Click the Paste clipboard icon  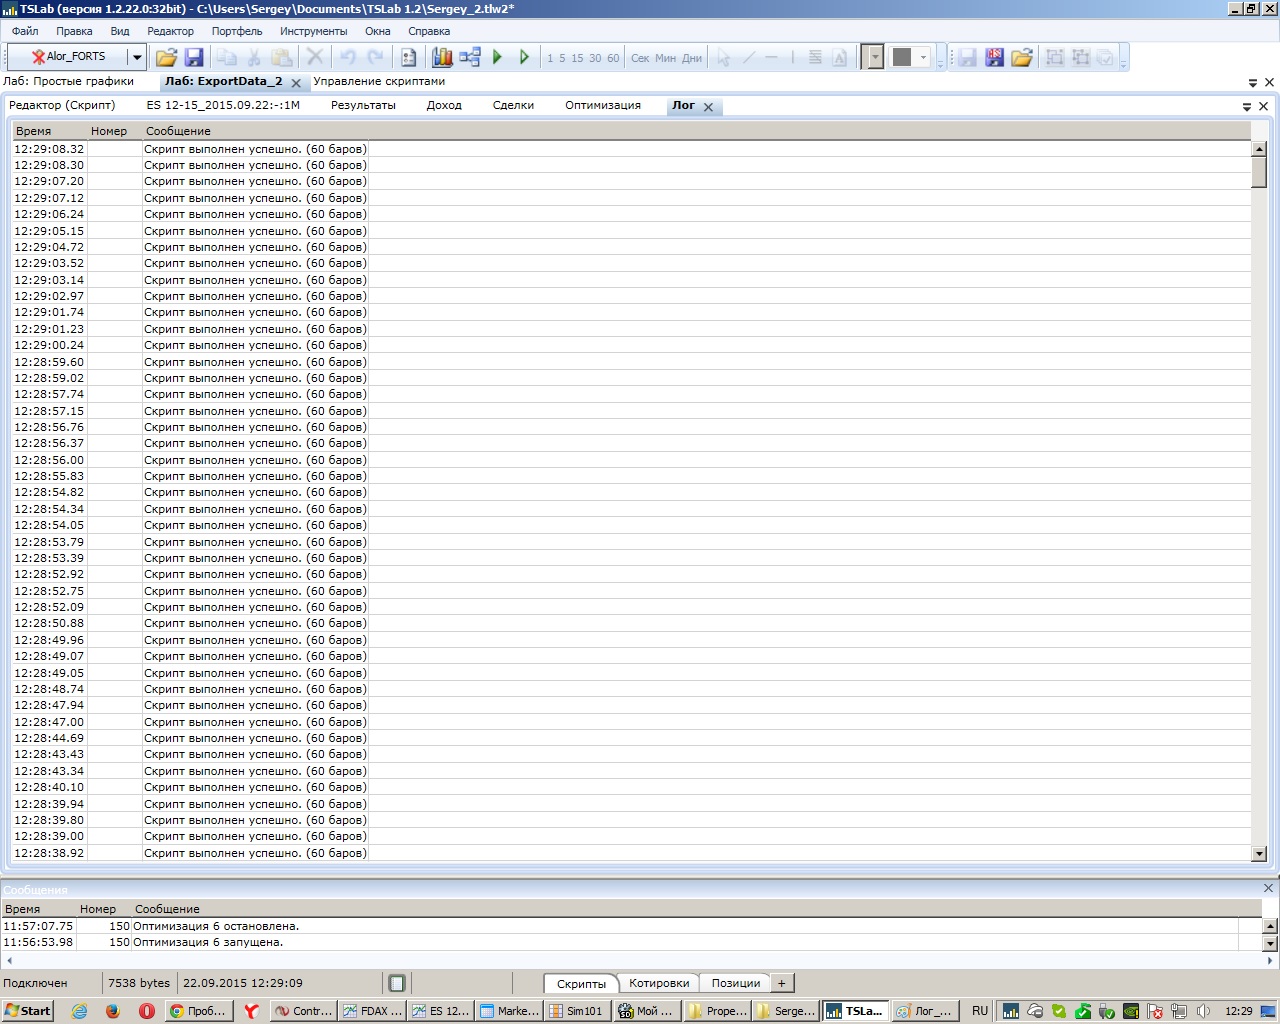pyautogui.click(x=282, y=57)
